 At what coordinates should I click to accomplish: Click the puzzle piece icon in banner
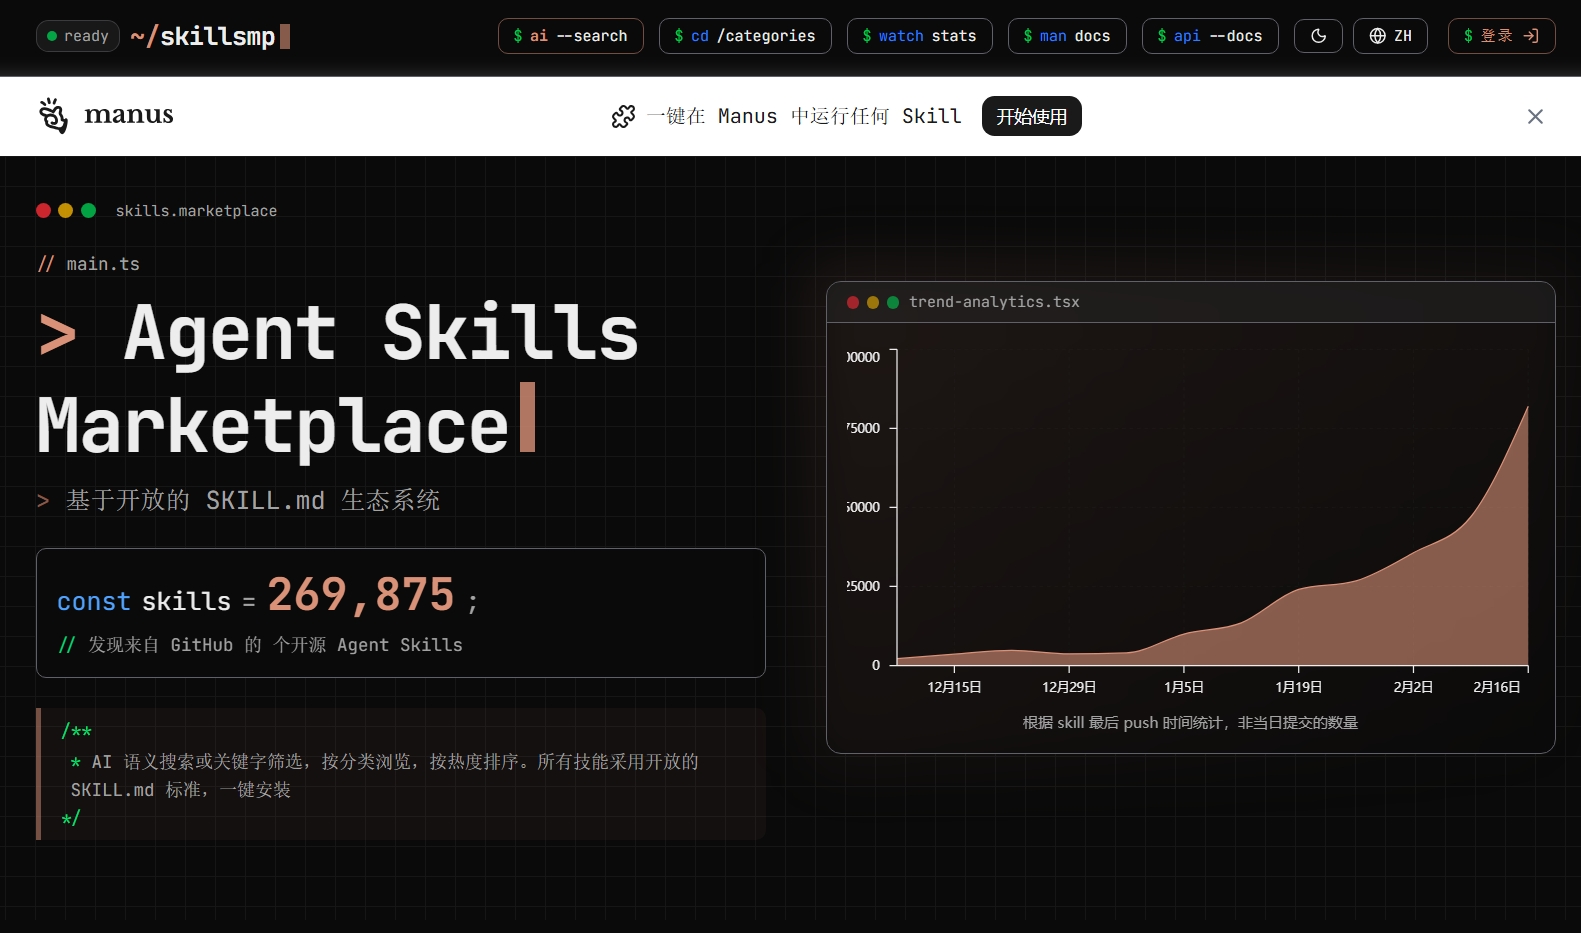pos(623,117)
